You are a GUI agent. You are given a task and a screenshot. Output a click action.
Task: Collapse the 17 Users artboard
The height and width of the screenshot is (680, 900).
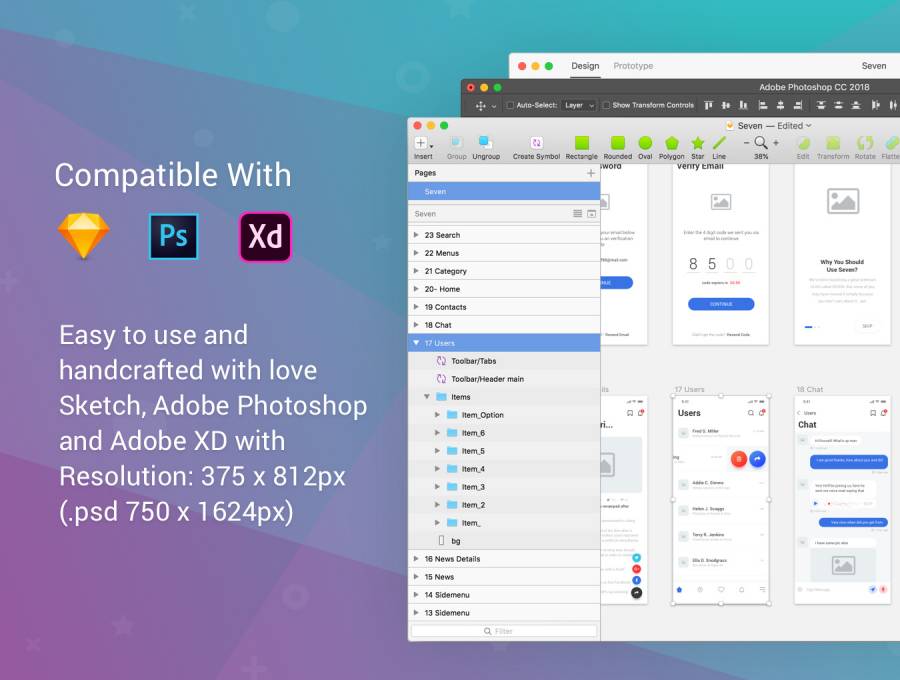pos(416,343)
